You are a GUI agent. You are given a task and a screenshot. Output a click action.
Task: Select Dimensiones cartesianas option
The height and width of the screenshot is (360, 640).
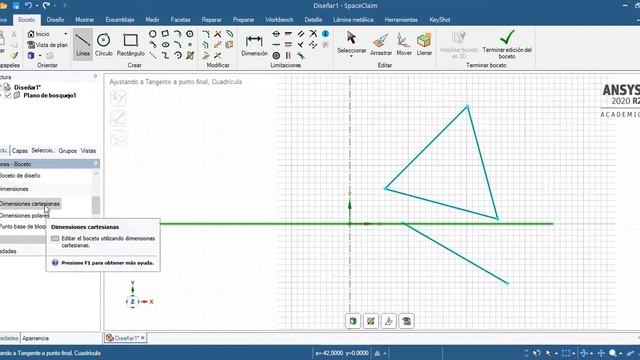[x=29, y=204]
